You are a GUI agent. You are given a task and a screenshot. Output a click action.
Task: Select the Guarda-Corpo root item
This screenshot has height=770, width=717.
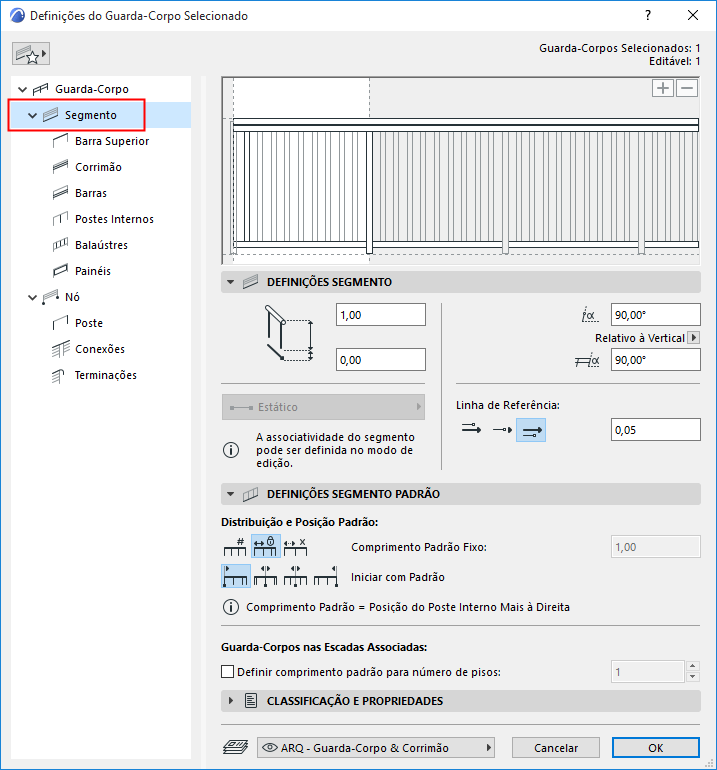coord(91,89)
